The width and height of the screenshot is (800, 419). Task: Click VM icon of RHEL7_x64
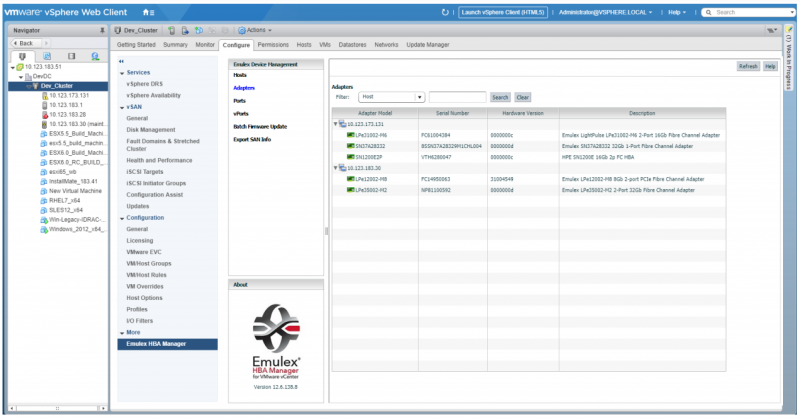click(44, 201)
